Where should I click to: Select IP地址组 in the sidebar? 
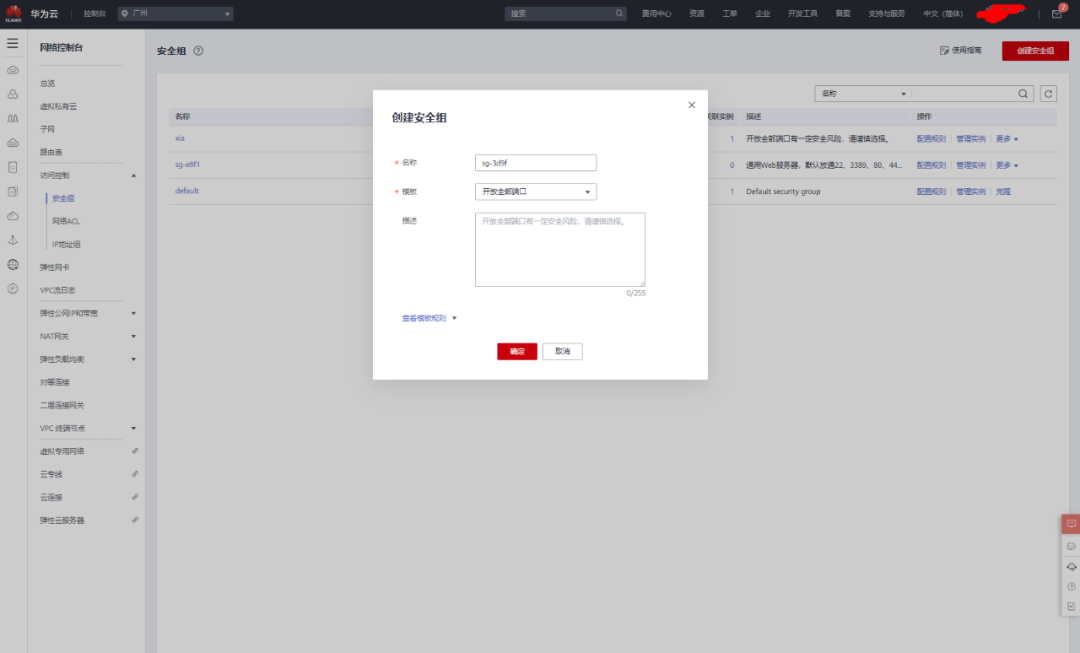[x=66, y=245]
